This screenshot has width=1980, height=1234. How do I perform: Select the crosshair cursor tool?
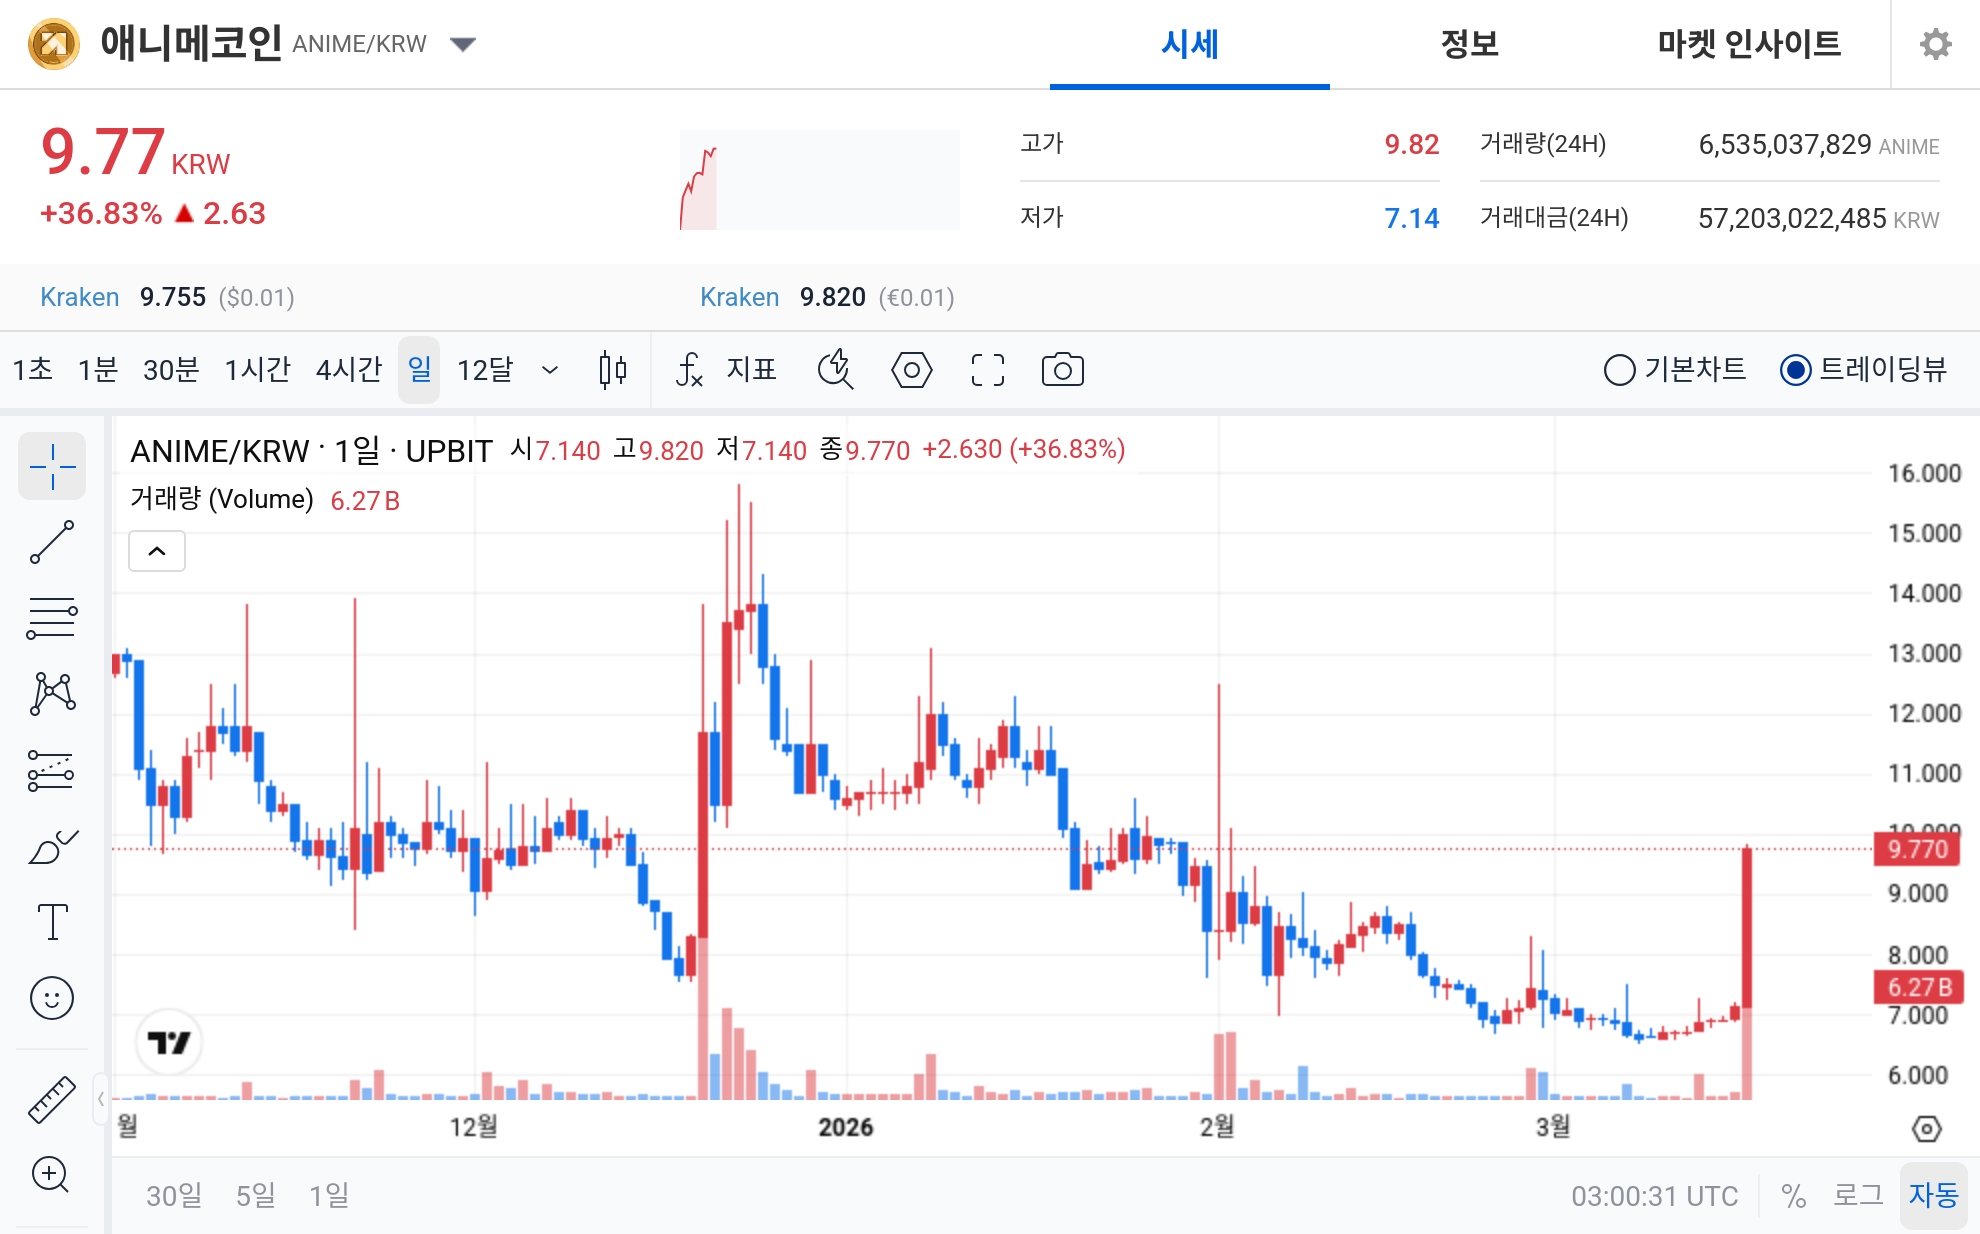click(52, 466)
